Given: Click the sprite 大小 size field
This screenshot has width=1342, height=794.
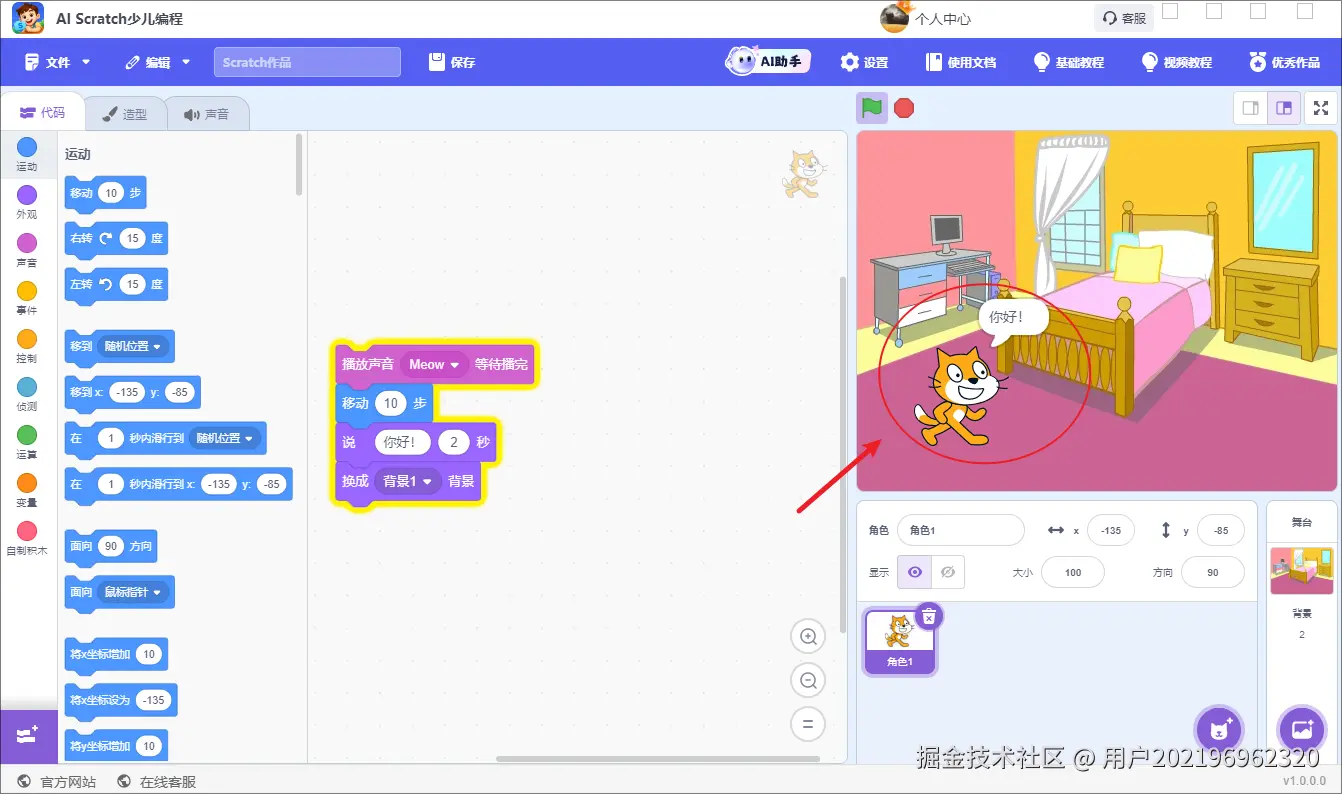Looking at the screenshot, I should point(1073,573).
